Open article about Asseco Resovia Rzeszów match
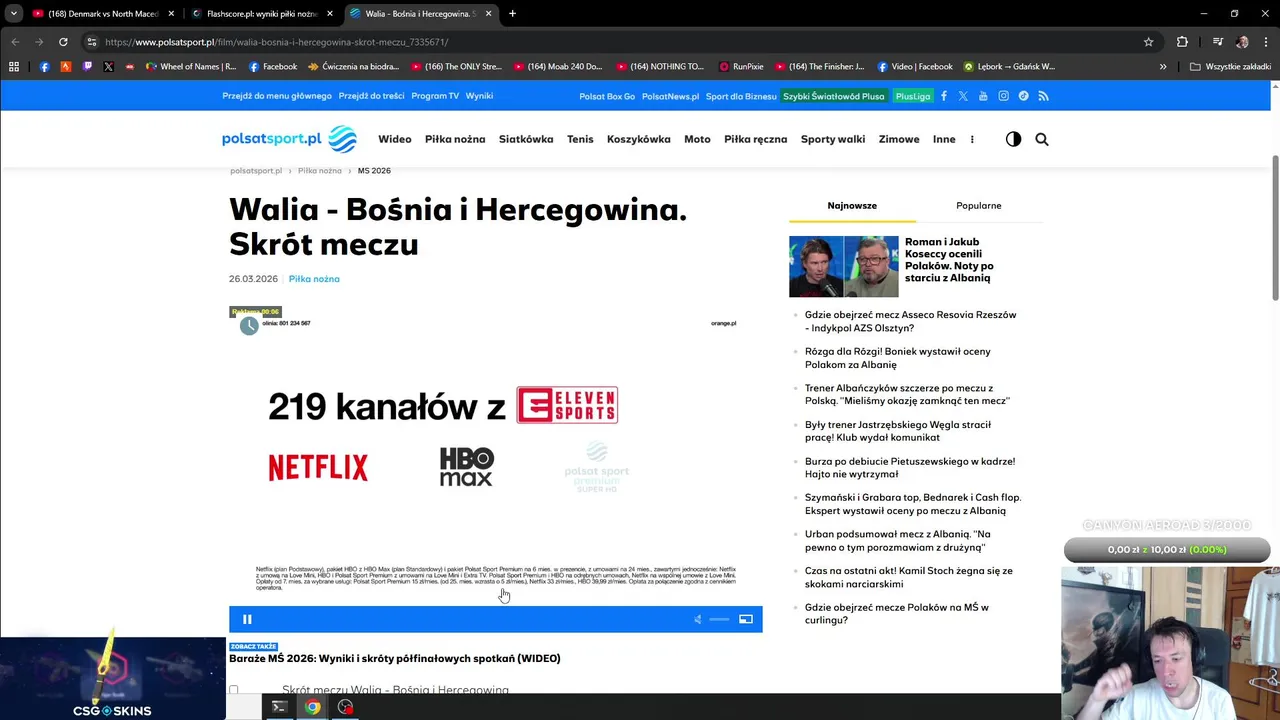Image resolution: width=1280 pixels, height=720 pixels. click(910, 321)
